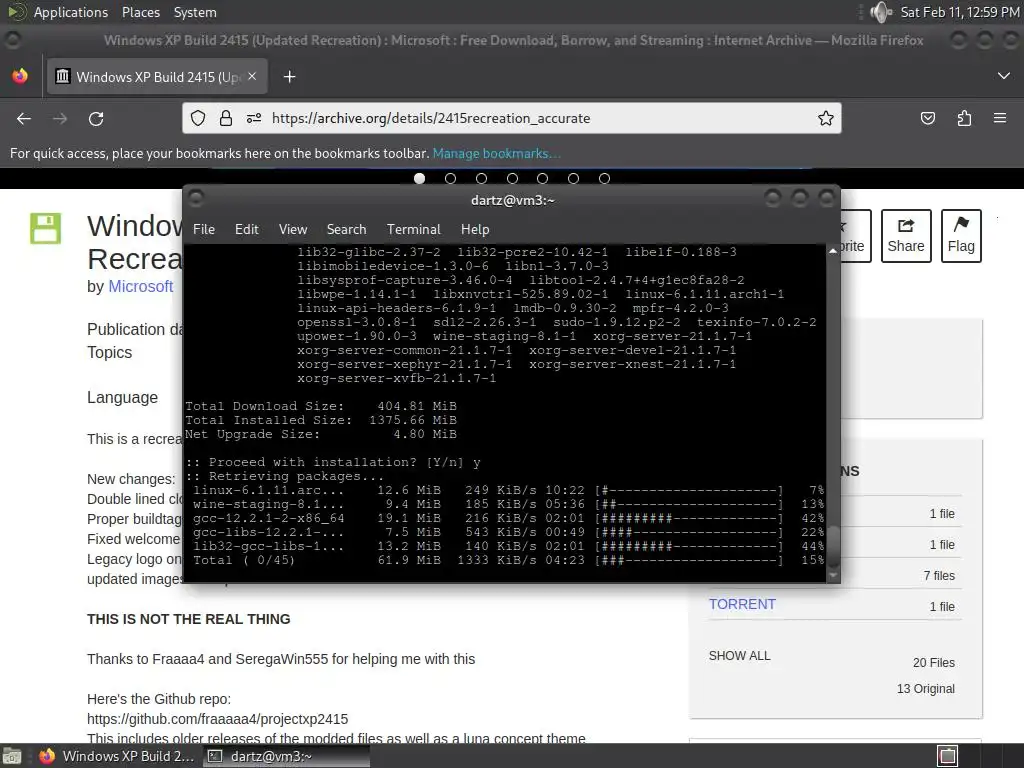1024x768 pixels.
Task: Click the Flag button on archive page
Action: pyautogui.click(x=961, y=236)
